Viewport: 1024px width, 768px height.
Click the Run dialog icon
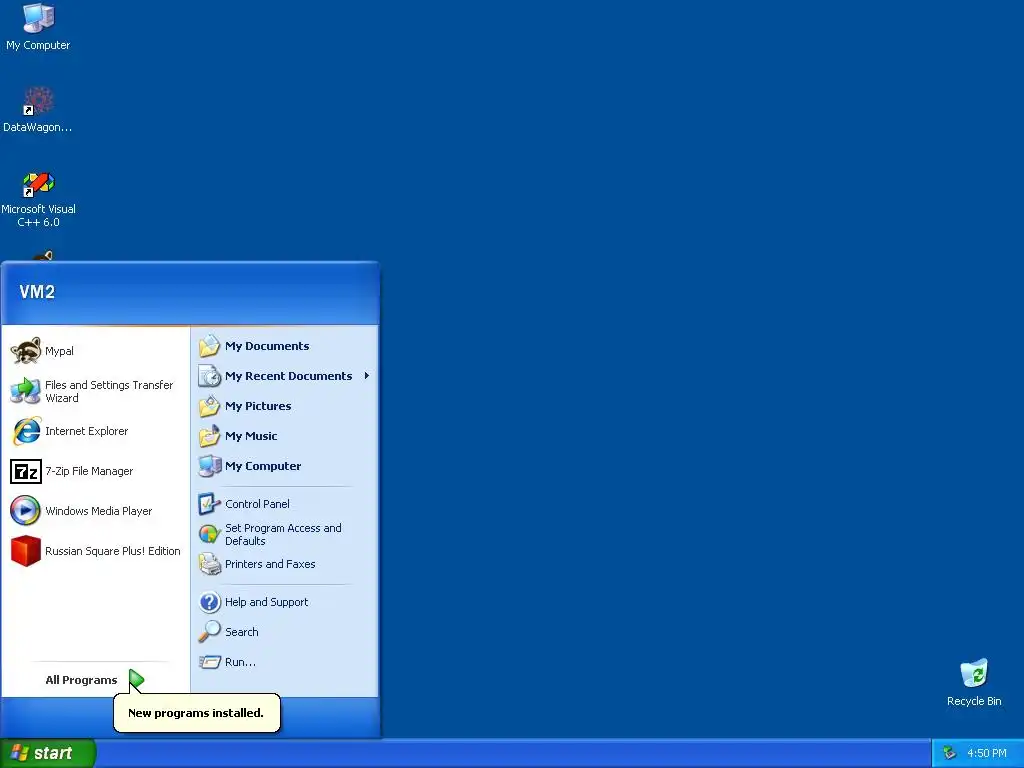(x=210, y=662)
